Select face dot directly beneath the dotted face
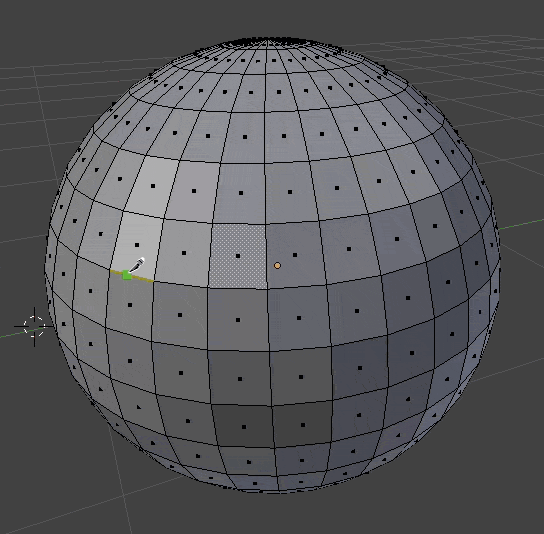The image size is (544, 534). pyautogui.click(x=238, y=320)
